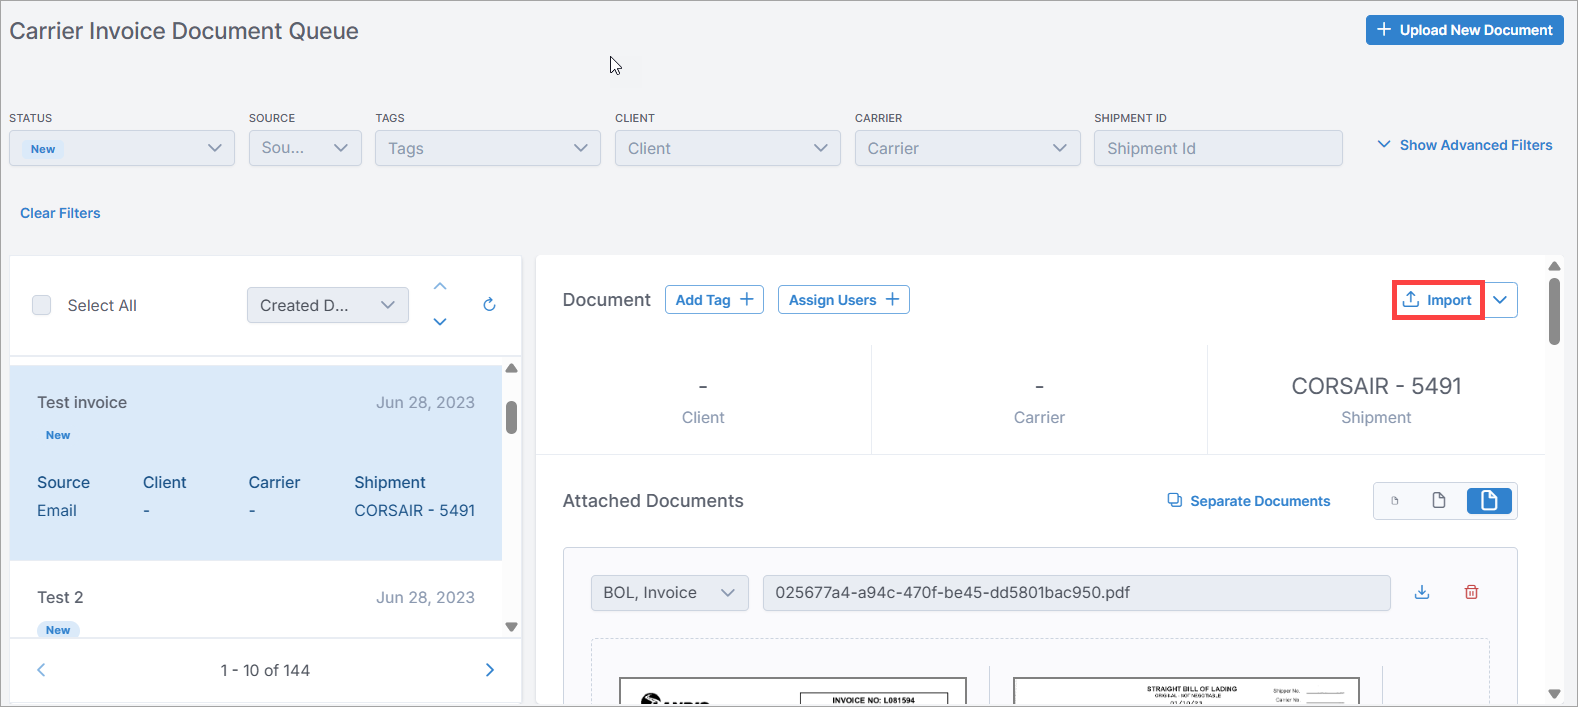1578x707 pixels.
Task: Open the Status filter dropdown
Action: coord(122,148)
